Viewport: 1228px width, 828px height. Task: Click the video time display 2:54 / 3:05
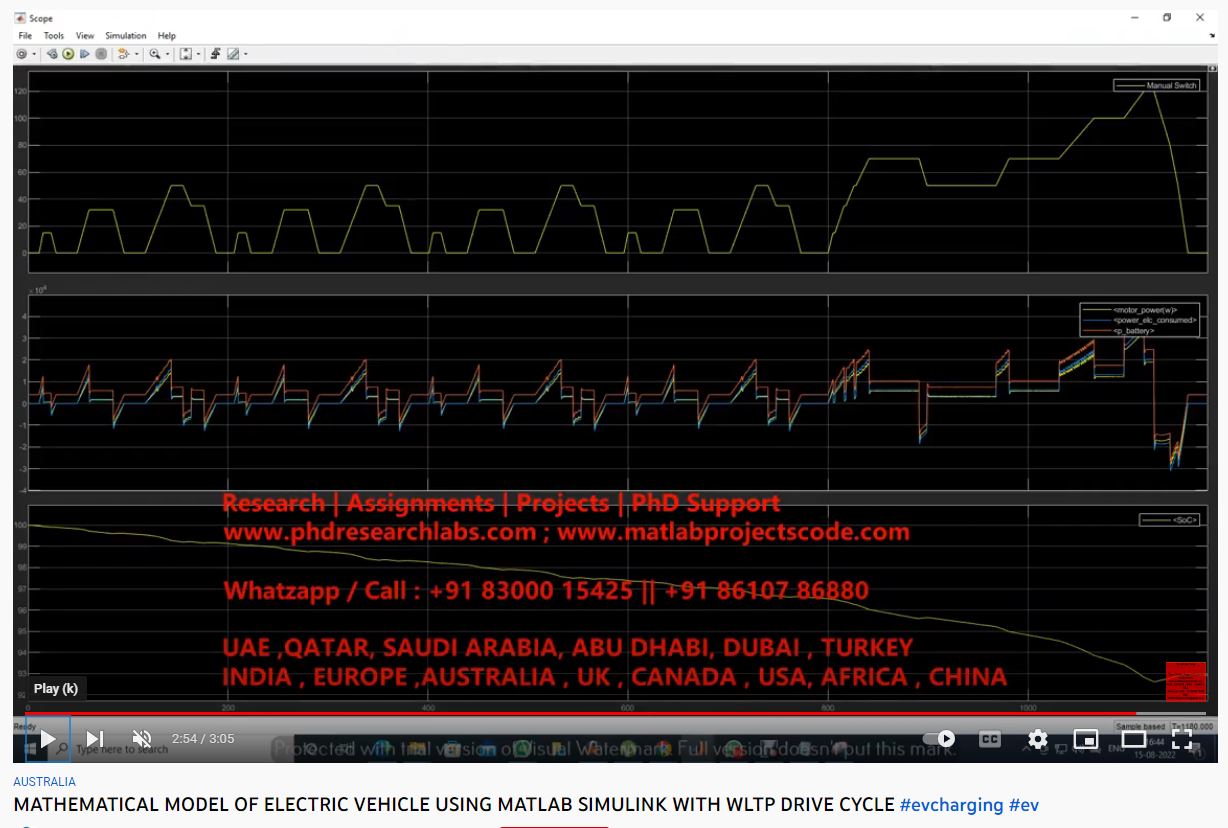pyautogui.click(x=202, y=739)
